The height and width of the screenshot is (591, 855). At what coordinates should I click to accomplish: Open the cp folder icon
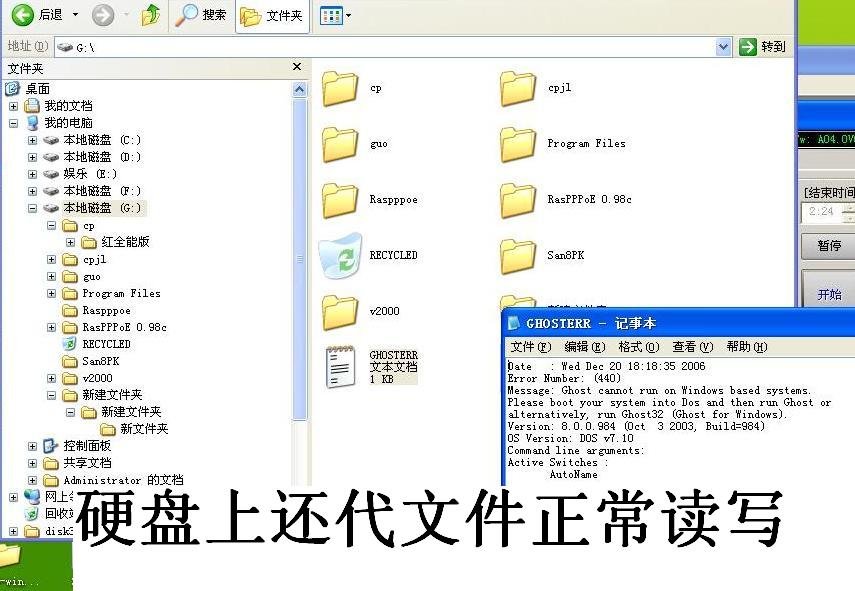click(x=340, y=88)
